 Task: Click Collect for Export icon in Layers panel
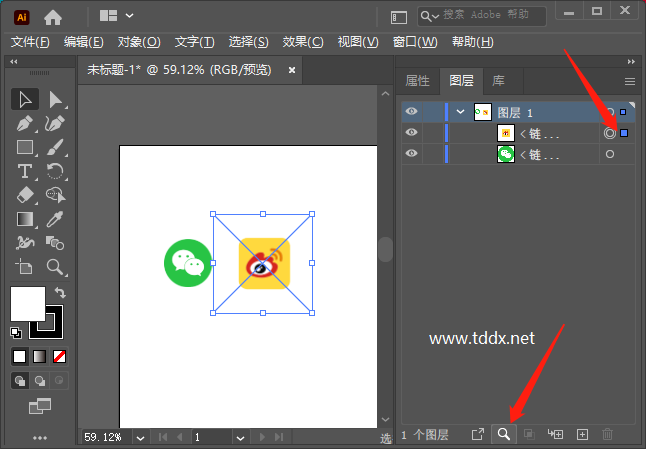(x=478, y=434)
